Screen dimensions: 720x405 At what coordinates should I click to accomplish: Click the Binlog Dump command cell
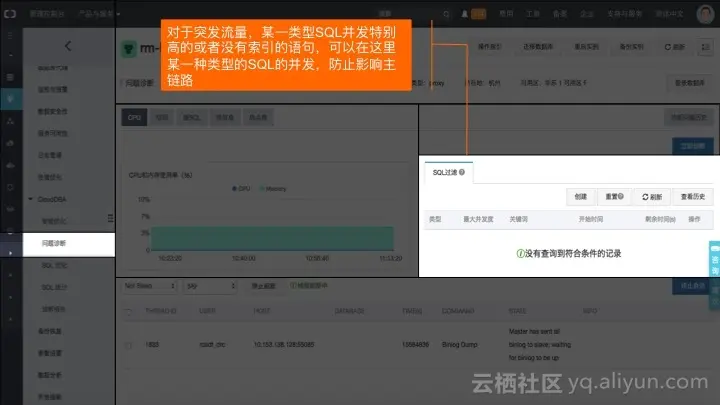click(460, 345)
